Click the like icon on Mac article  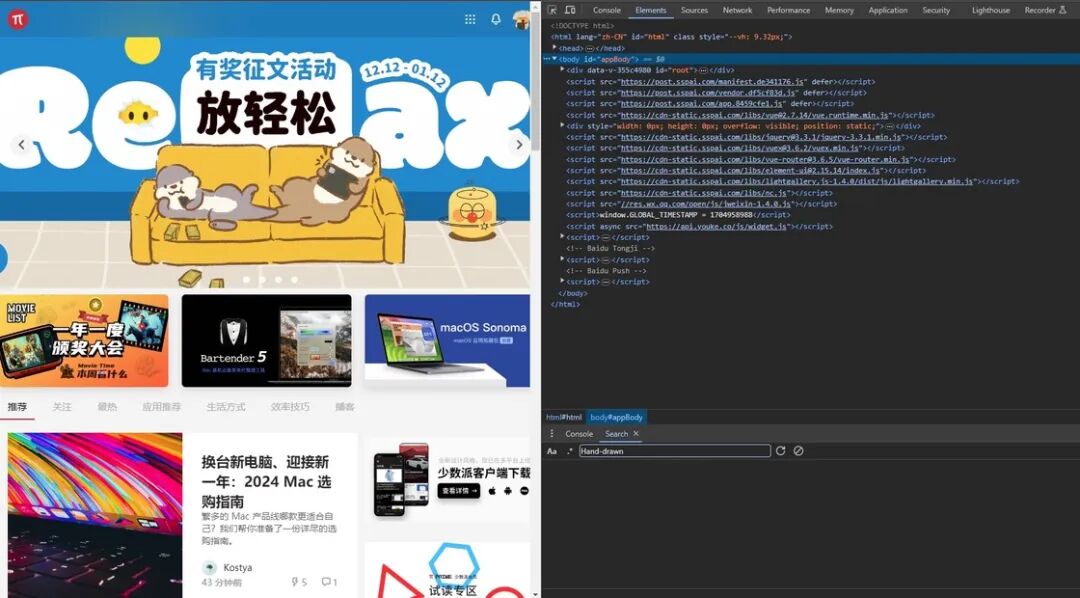(x=295, y=582)
